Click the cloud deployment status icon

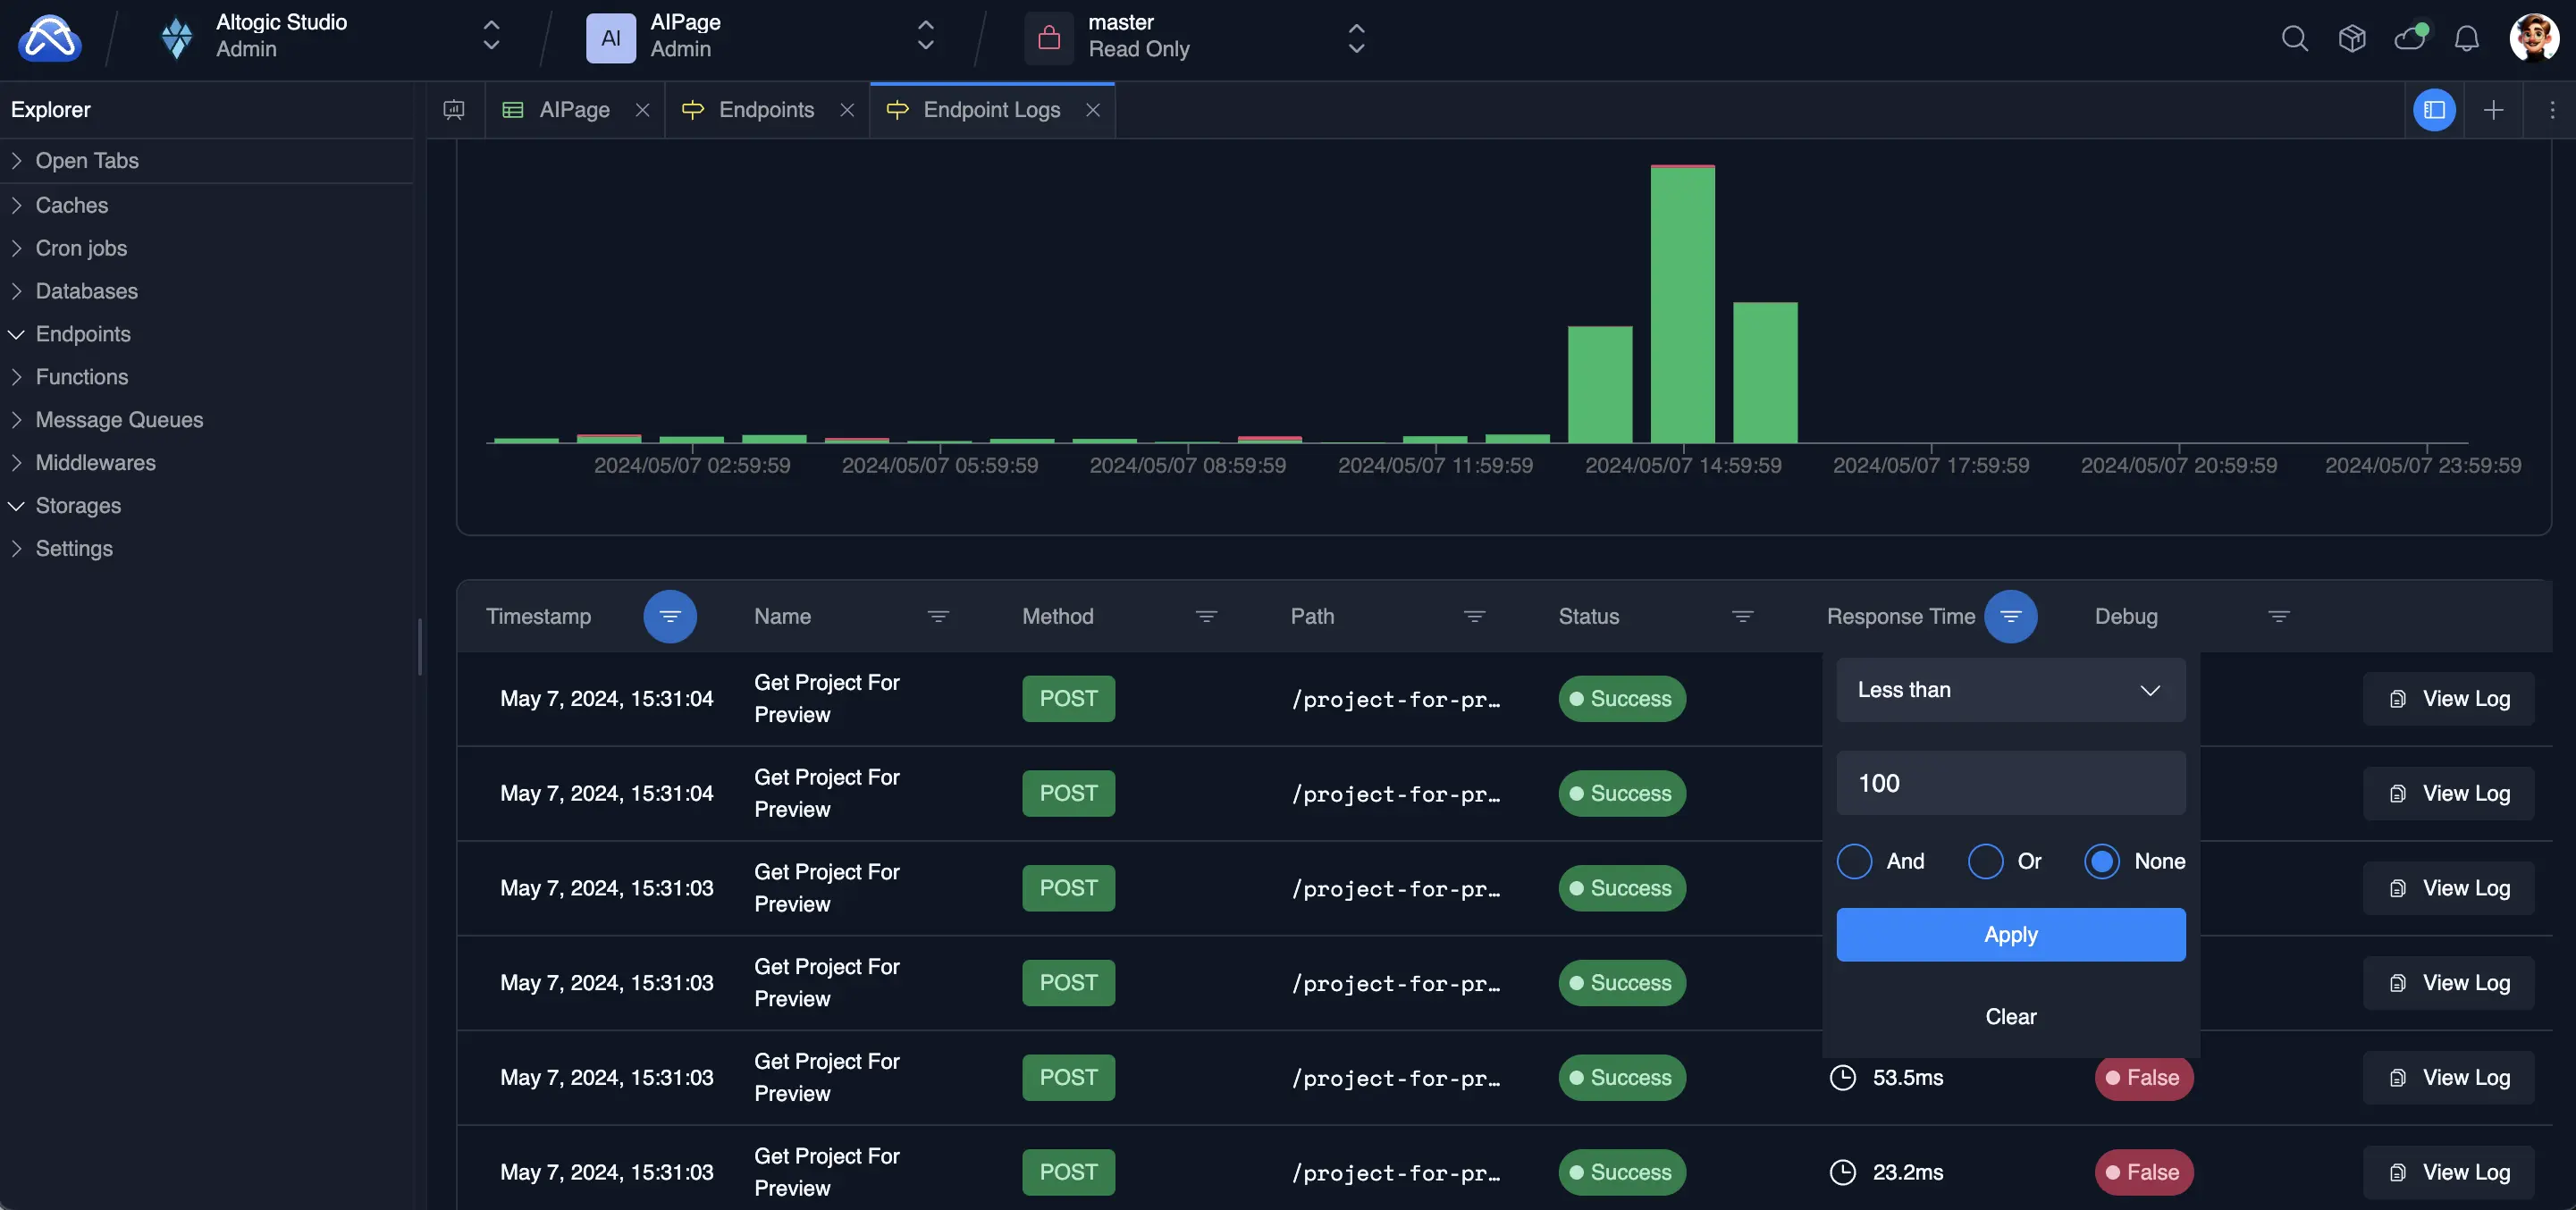click(x=2409, y=39)
